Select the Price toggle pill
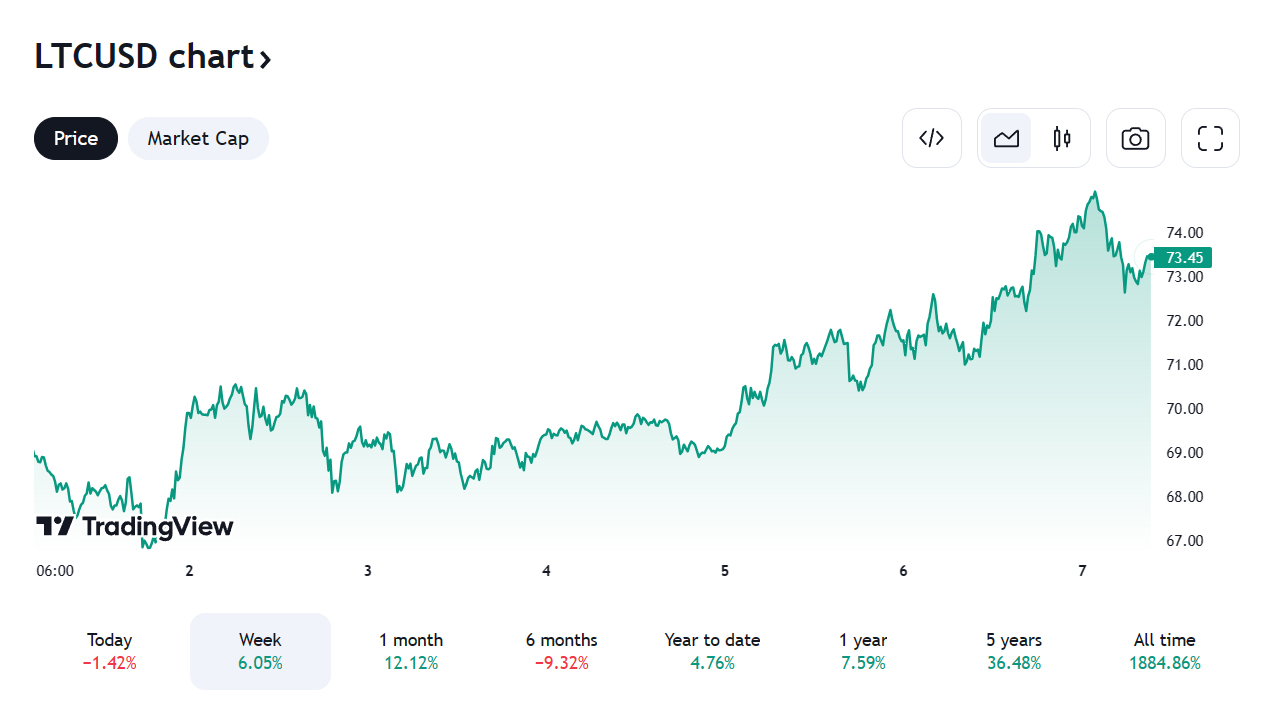 (x=76, y=138)
